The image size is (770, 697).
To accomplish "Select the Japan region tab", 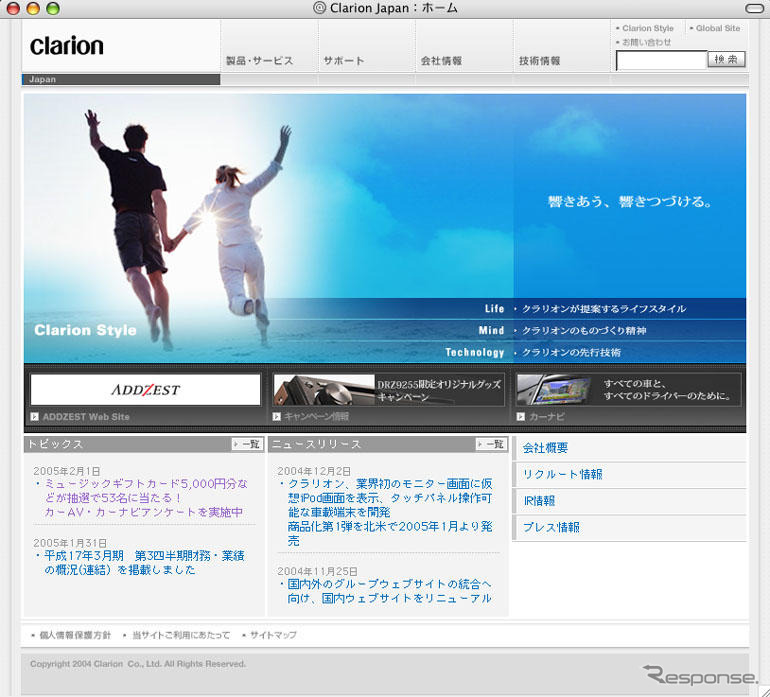I will 121,79.
